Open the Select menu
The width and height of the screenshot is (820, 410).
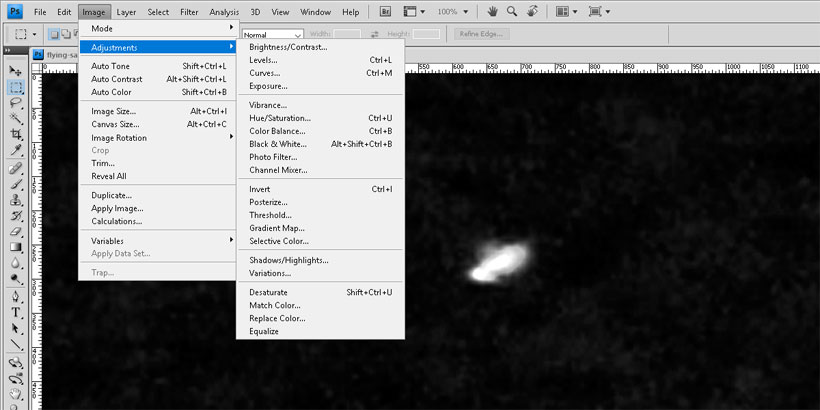pos(158,12)
